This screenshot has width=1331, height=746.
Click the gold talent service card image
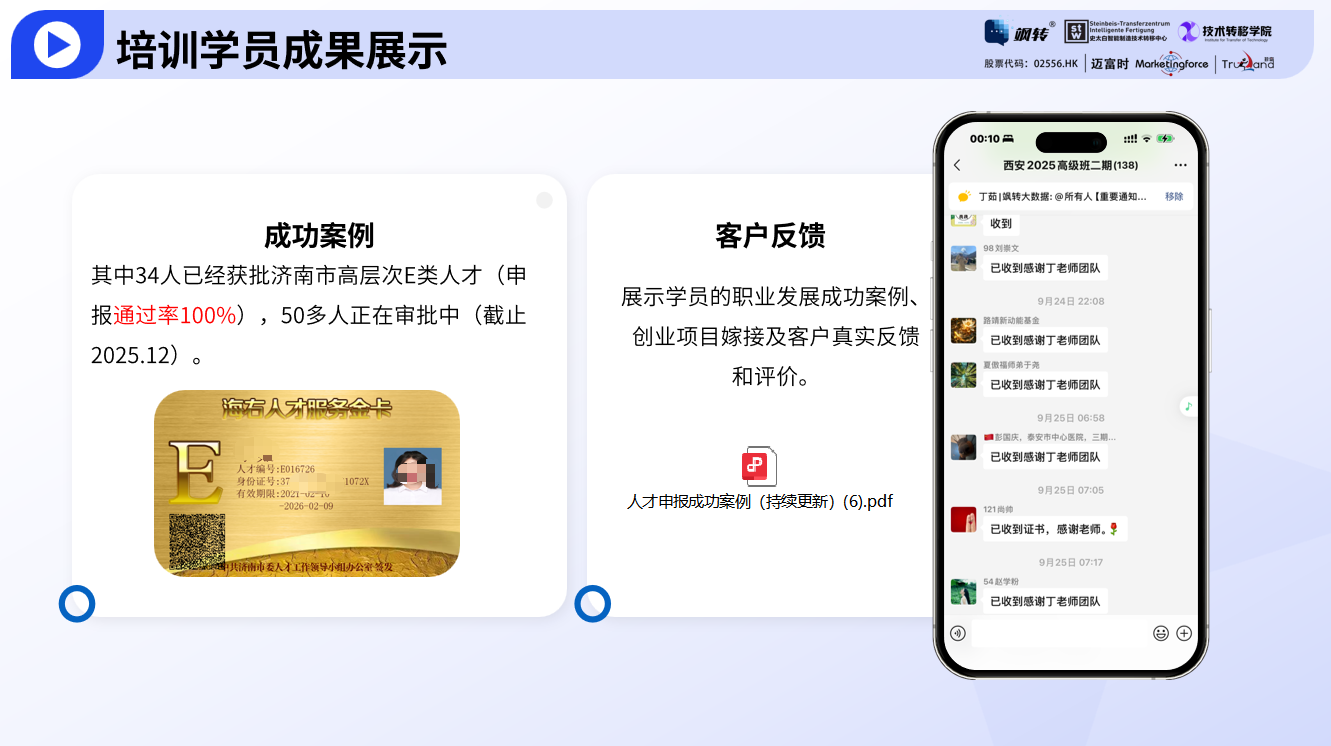pyautogui.click(x=306, y=483)
